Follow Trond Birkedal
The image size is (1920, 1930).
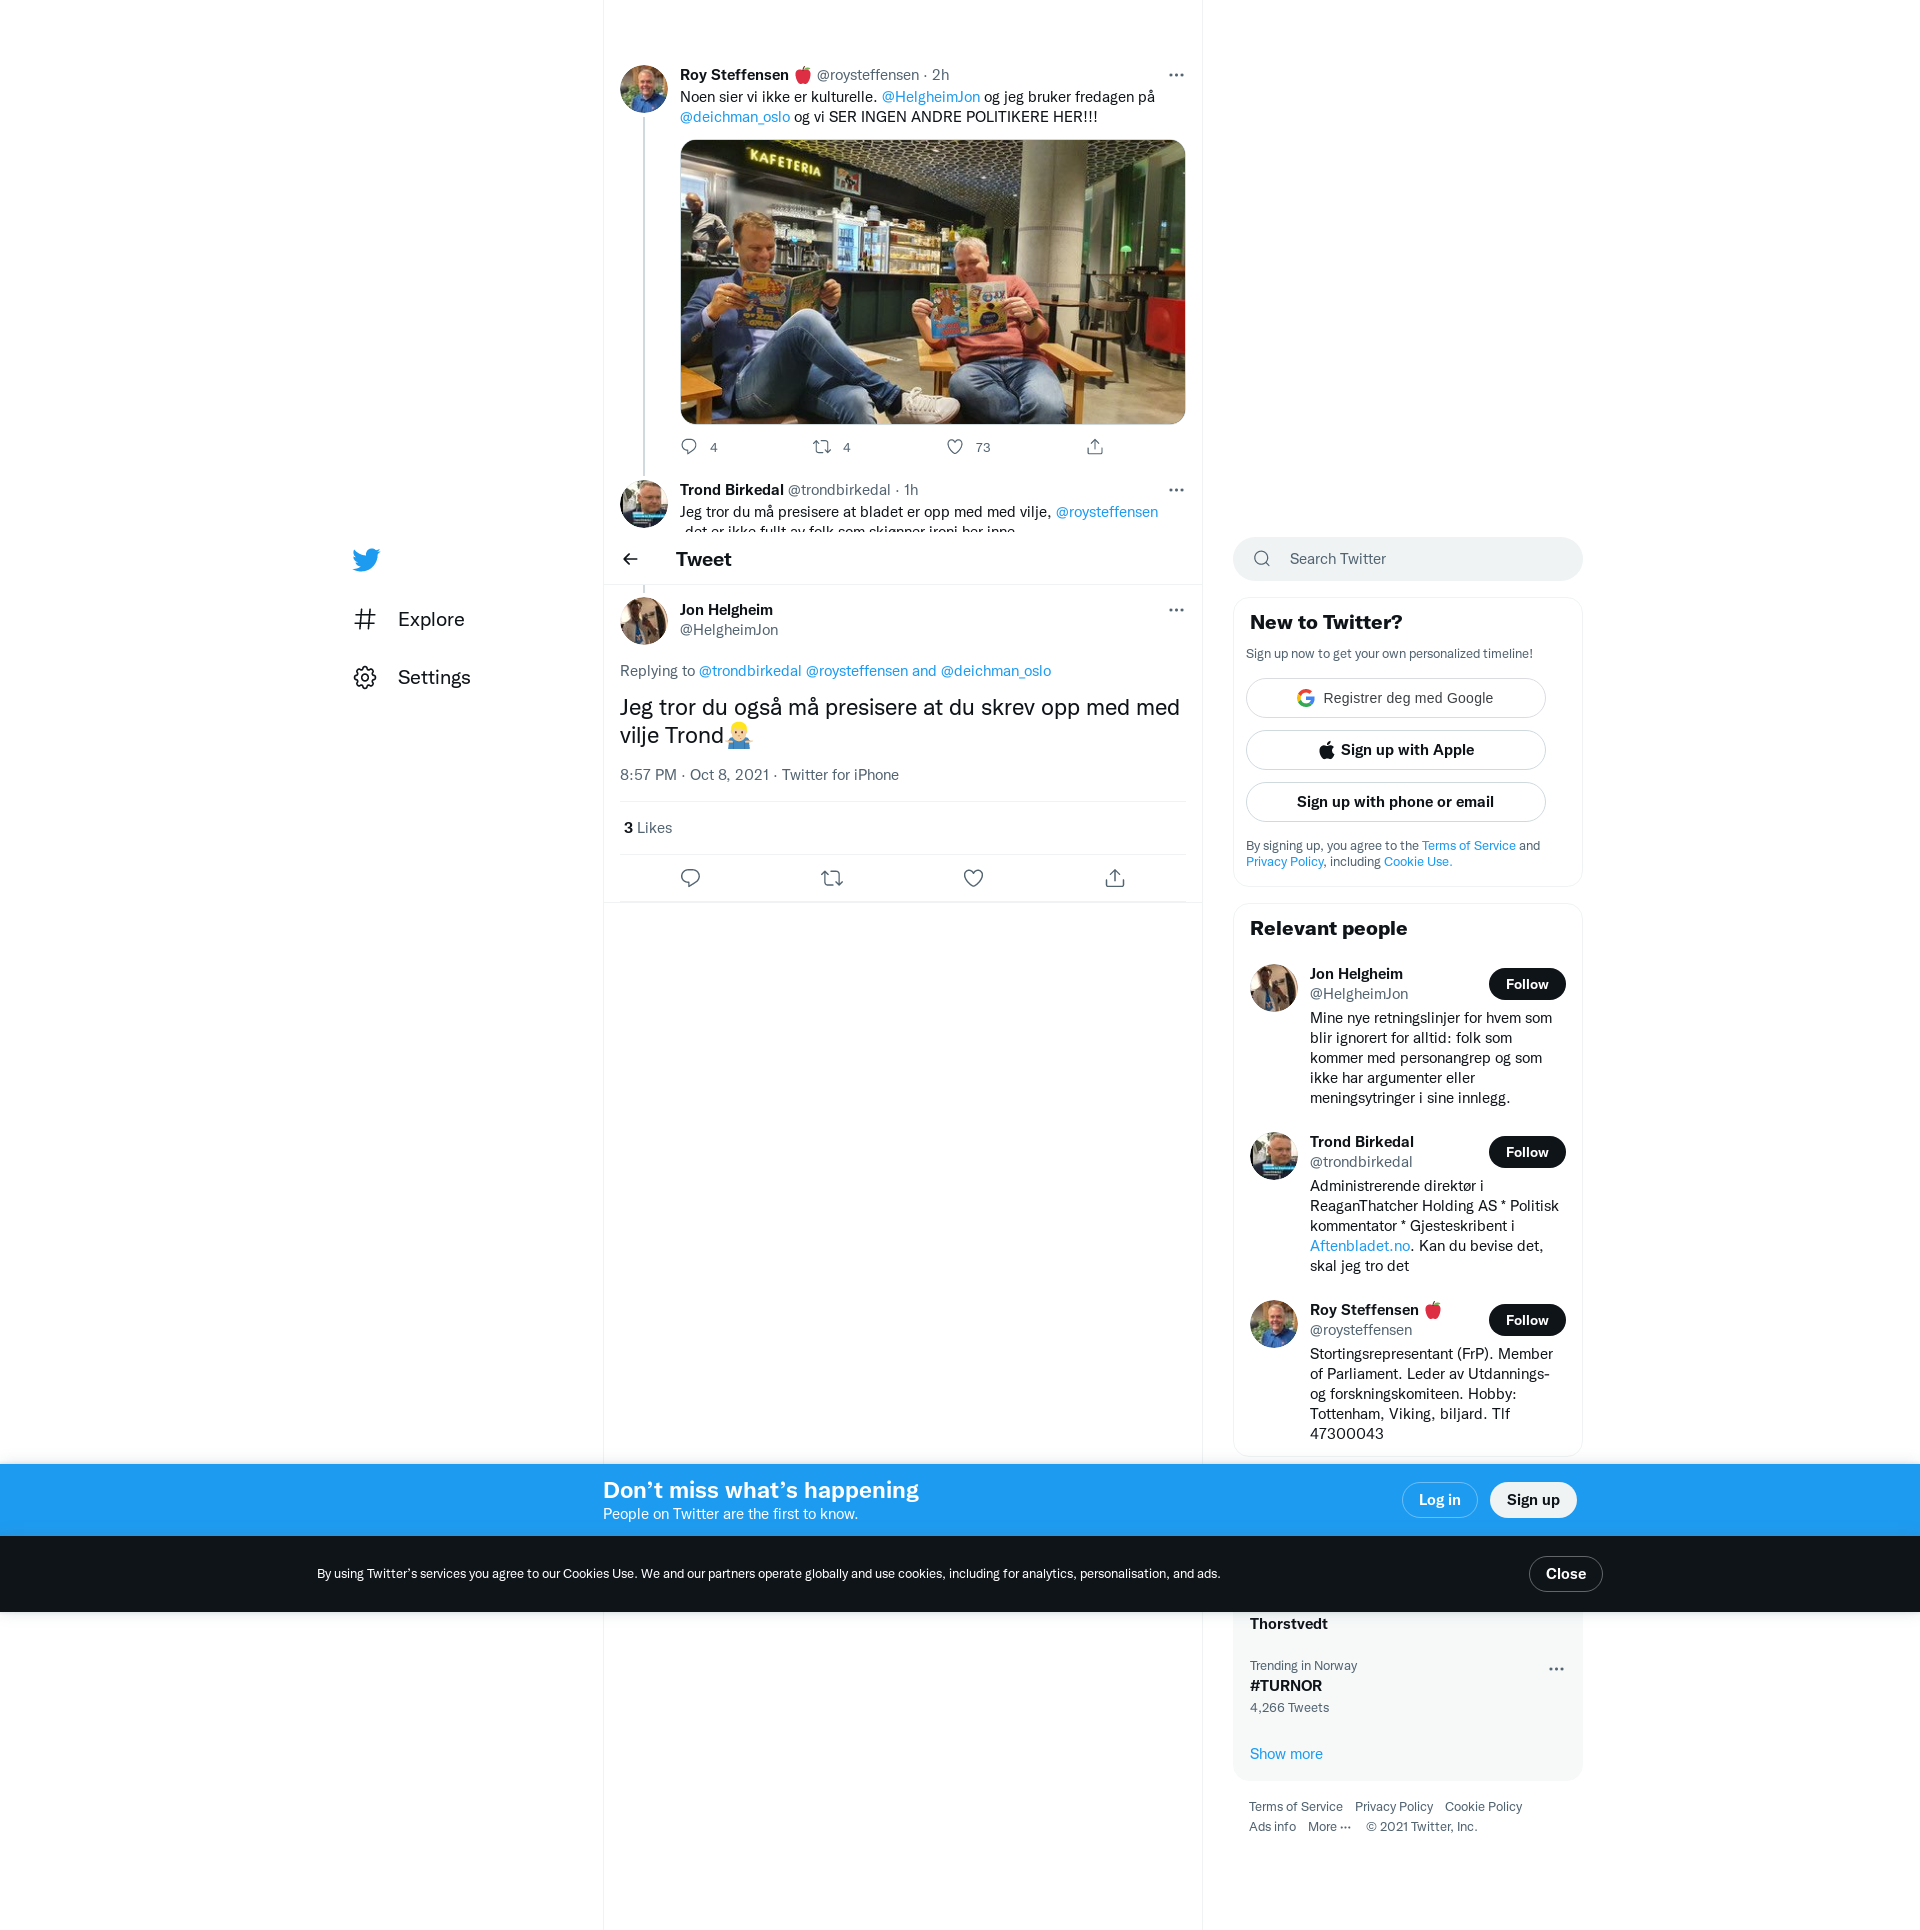(1526, 1152)
